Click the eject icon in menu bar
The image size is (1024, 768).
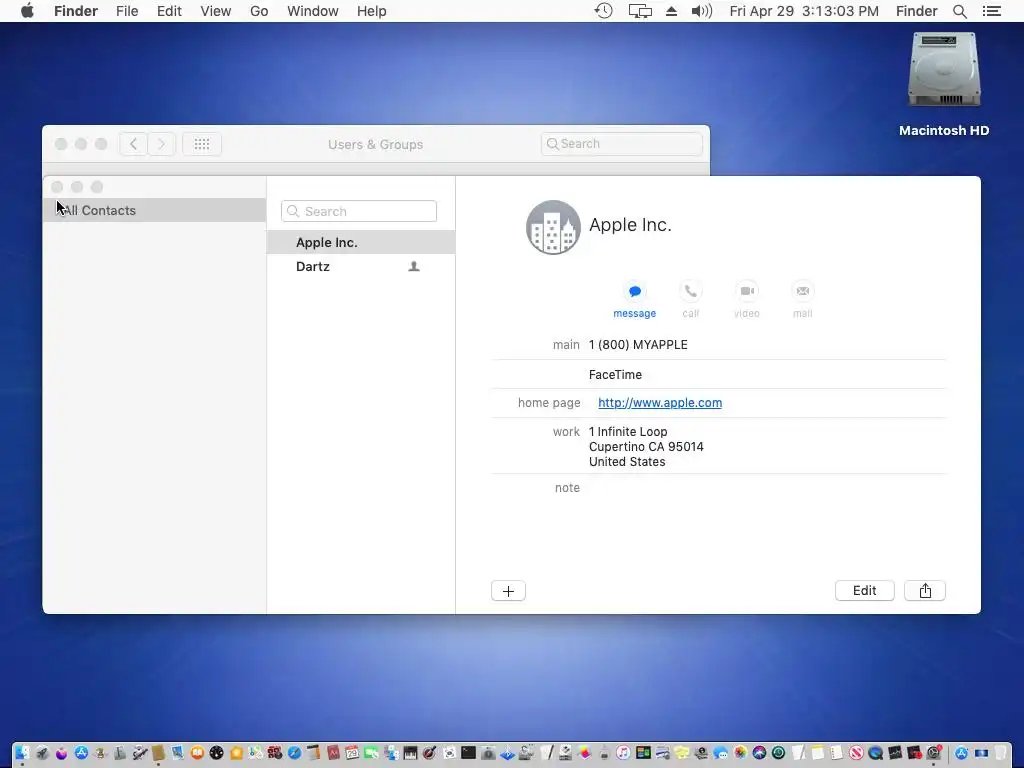[x=671, y=11]
